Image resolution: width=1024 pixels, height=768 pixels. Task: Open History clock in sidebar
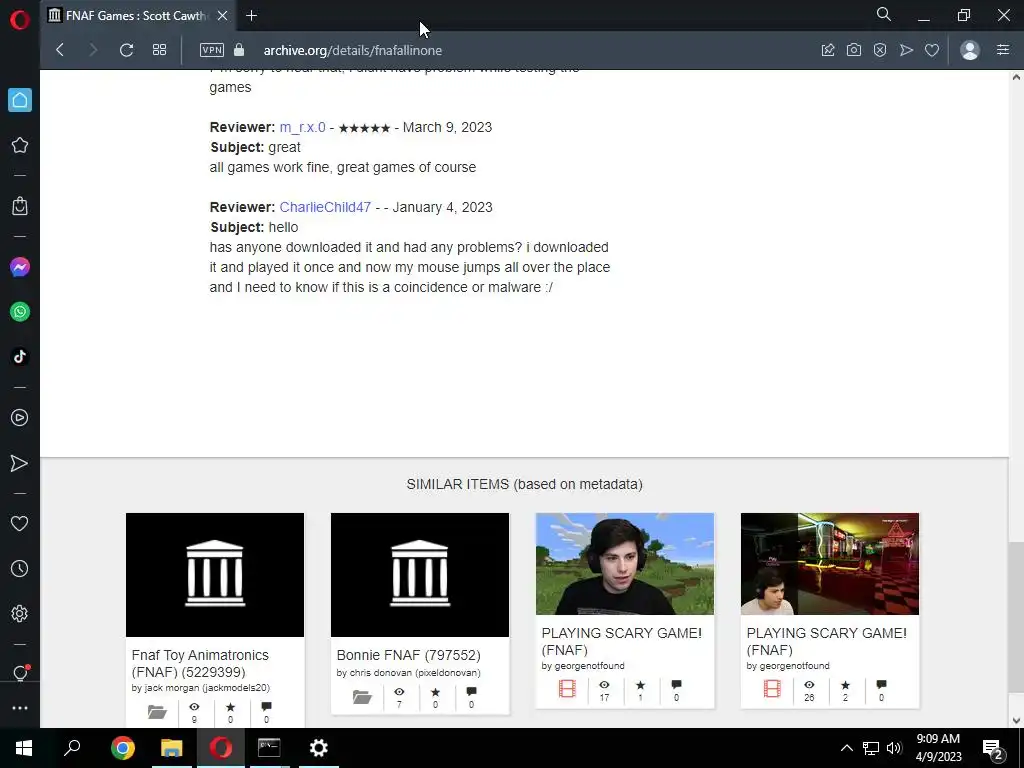pyautogui.click(x=20, y=568)
